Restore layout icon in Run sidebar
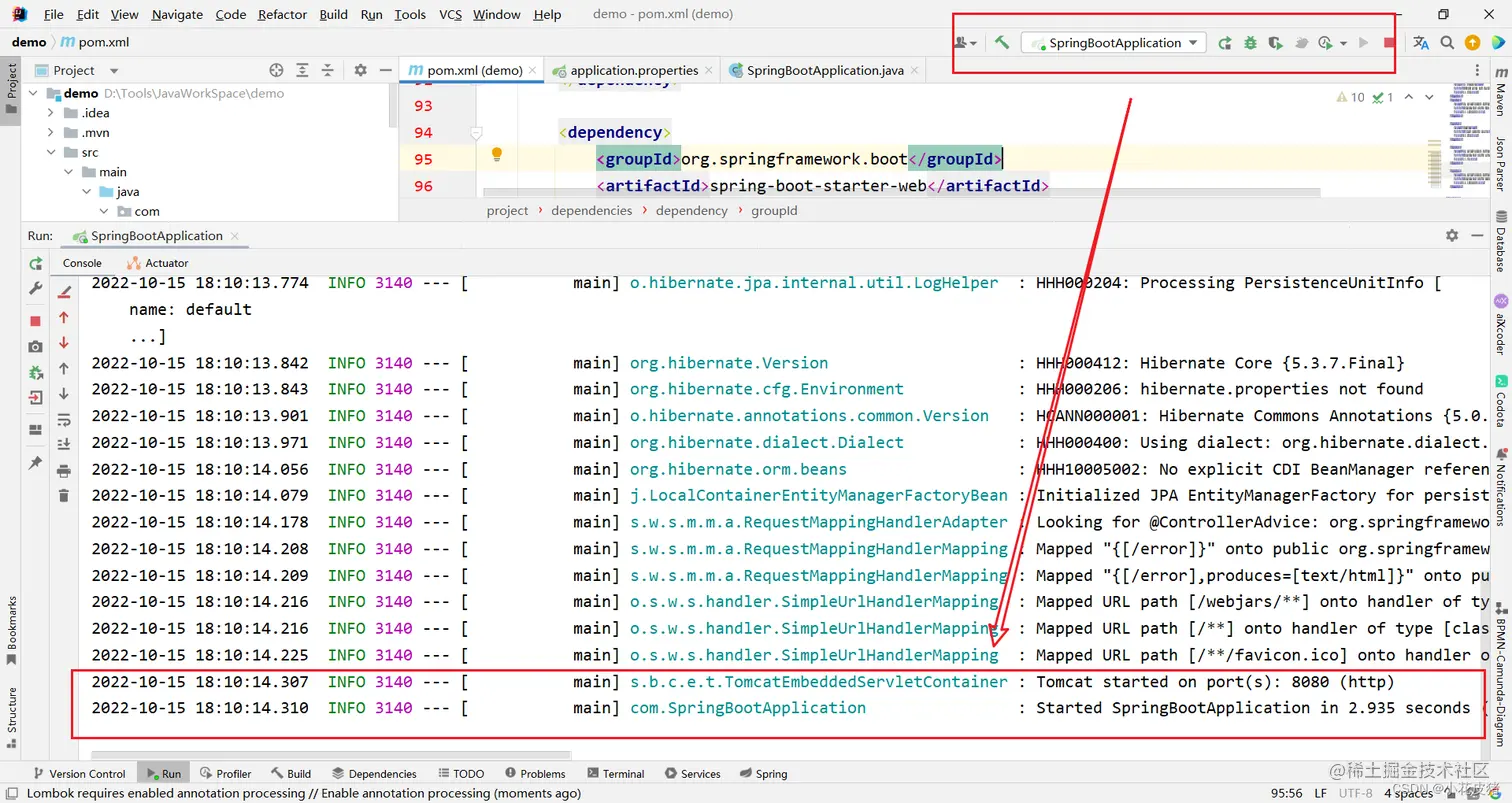This screenshot has height=803, width=1512. coord(36,430)
